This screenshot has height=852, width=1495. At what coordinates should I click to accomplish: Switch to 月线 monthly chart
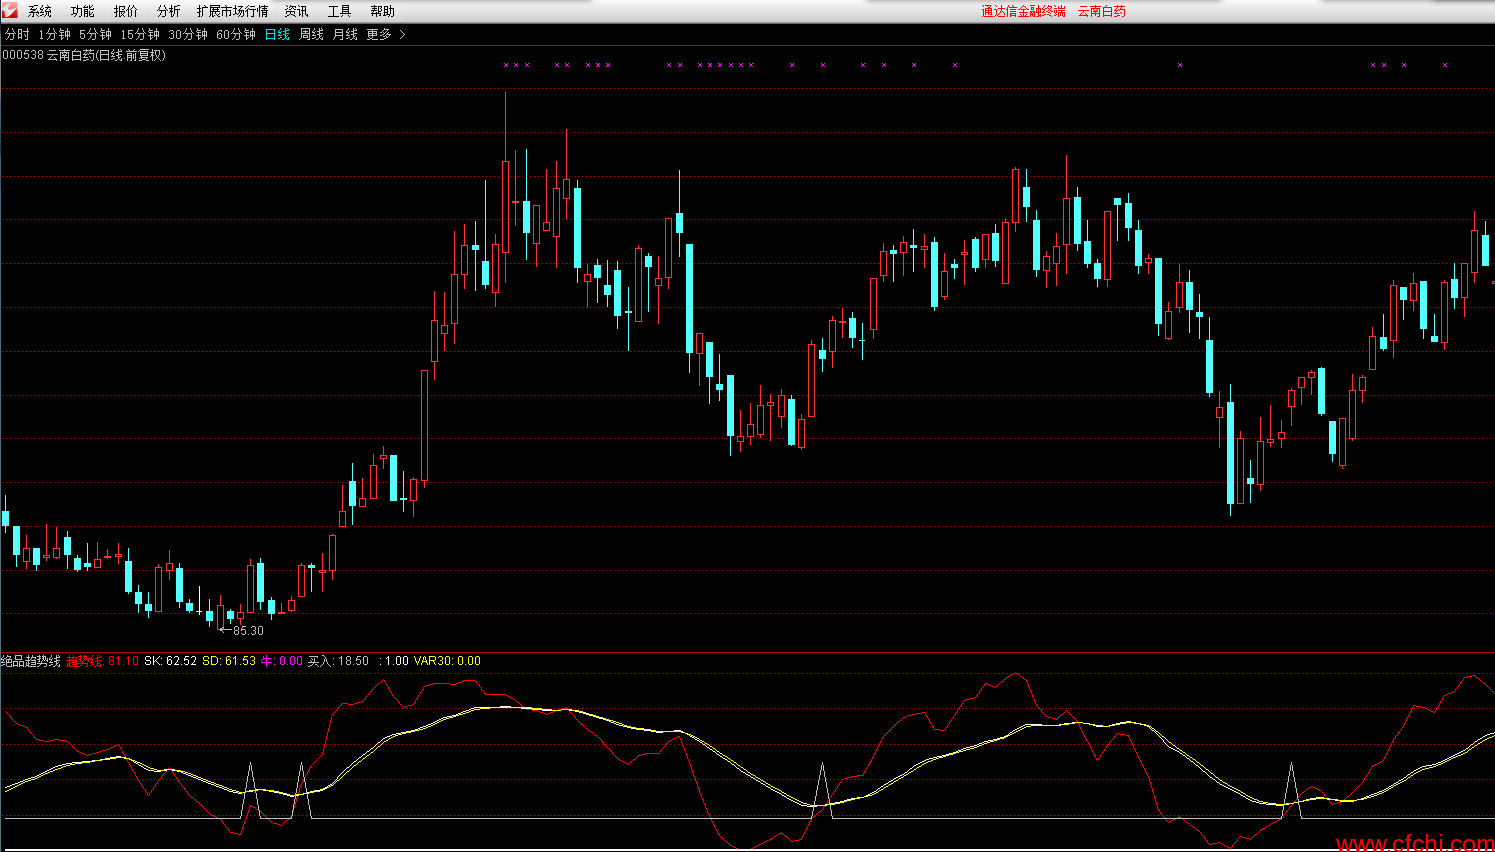(x=345, y=34)
